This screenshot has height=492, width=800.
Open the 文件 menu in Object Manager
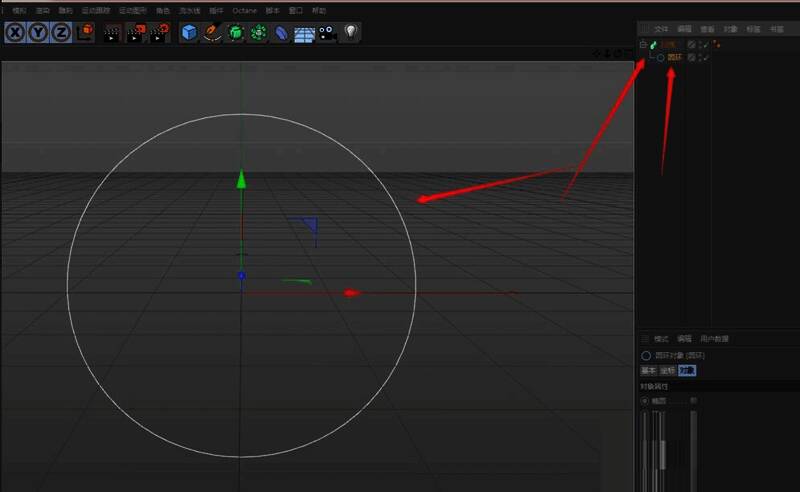(x=661, y=30)
